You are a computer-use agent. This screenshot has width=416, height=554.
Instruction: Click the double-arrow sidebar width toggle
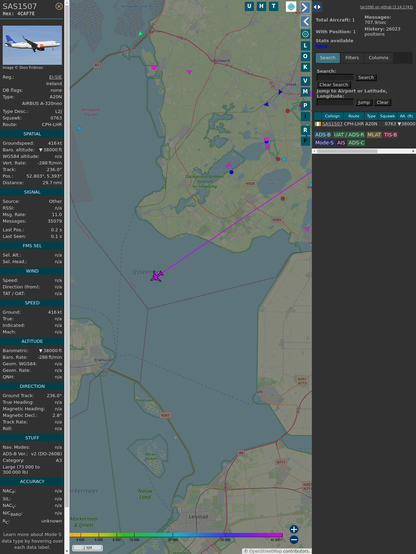pyautogui.click(x=317, y=7)
